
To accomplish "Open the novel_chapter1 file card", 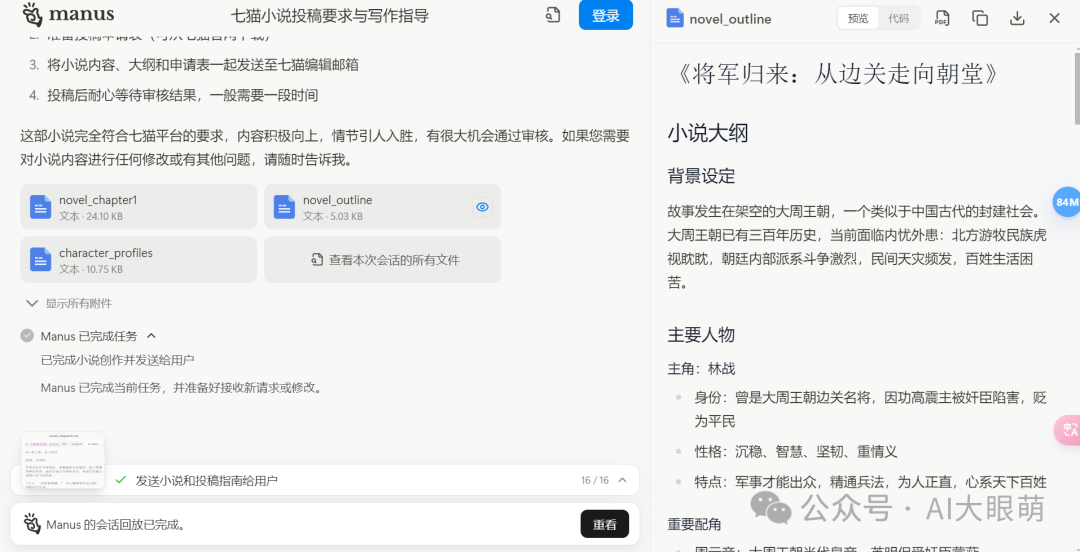I will tap(138, 207).
